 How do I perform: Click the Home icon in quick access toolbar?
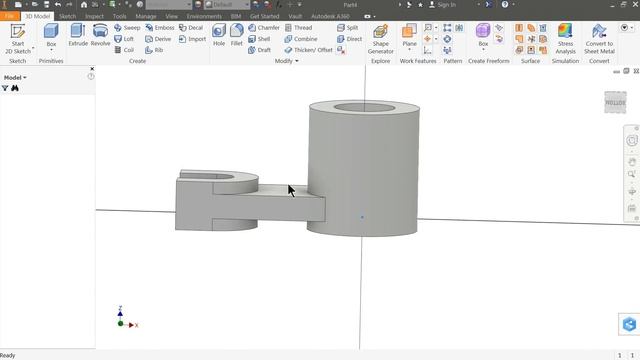(x=84, y=4)
